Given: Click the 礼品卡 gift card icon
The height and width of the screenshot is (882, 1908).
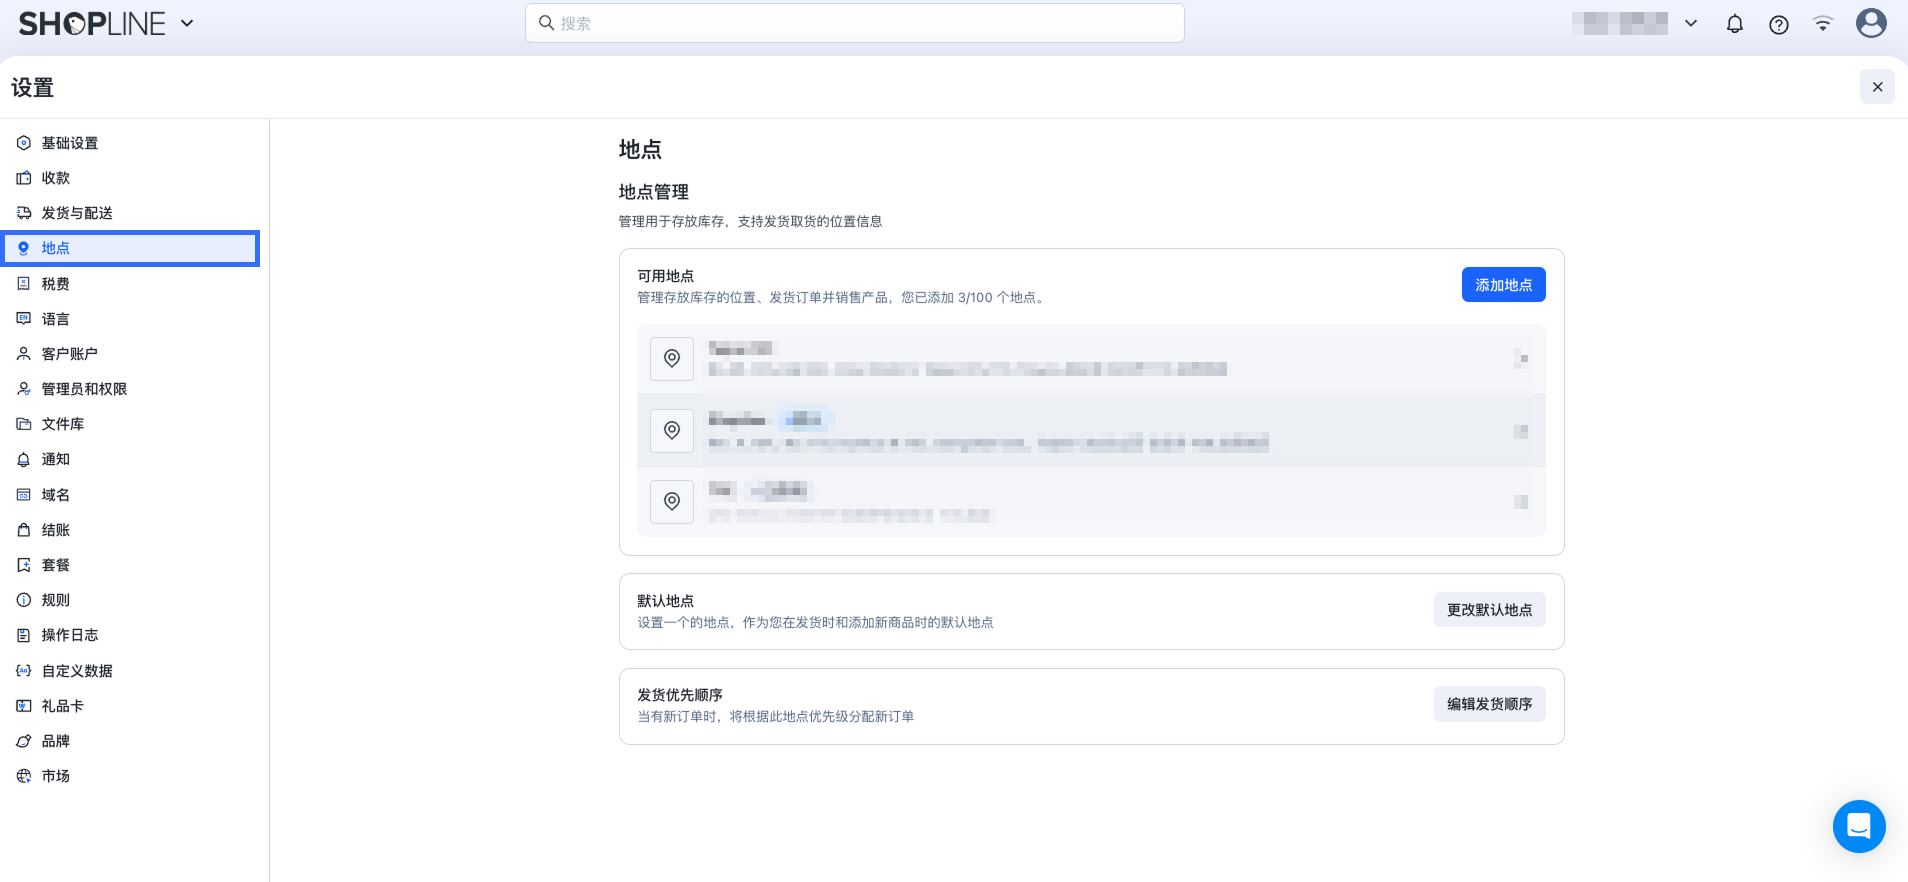Looking at the screenshot, I should tap(24, 706).
